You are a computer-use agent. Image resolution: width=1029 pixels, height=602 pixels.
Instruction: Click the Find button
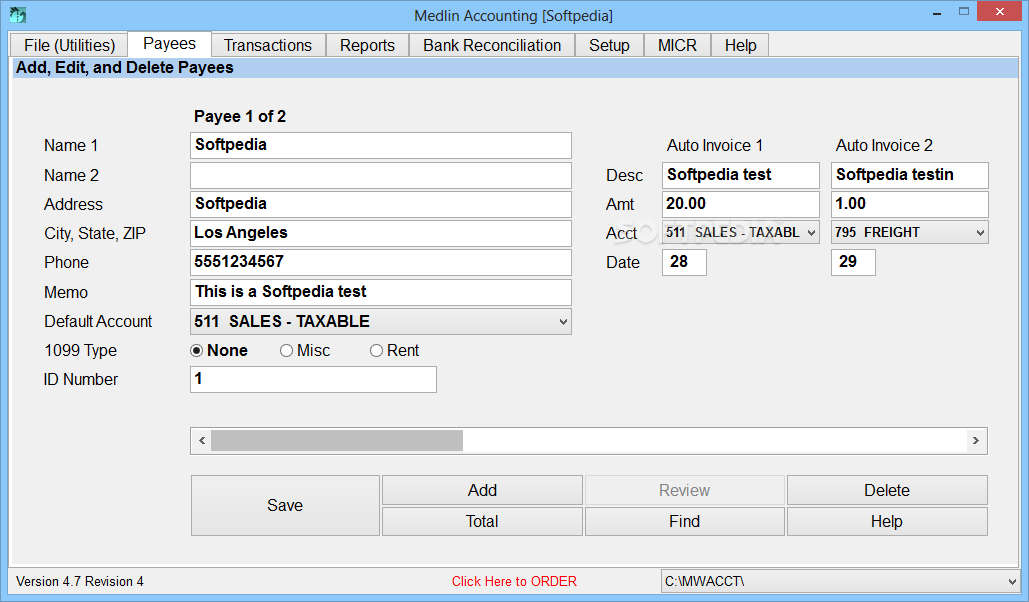click(x=684, y=521)
